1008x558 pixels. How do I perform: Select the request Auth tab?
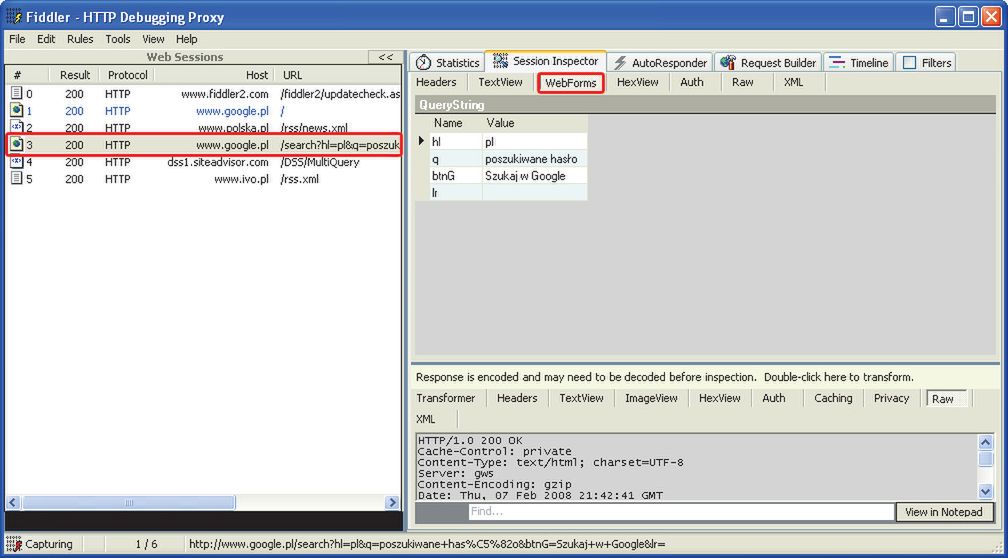692,82
